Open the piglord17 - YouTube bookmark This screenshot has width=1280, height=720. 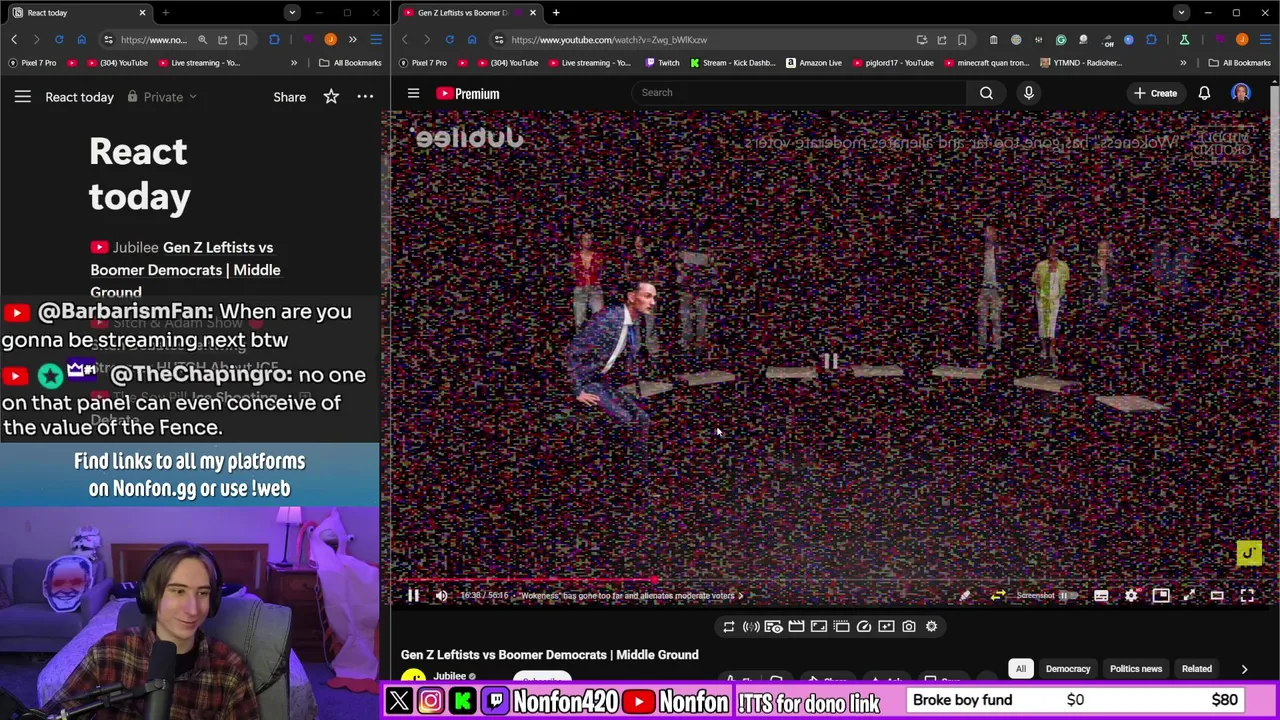point(892,63)
